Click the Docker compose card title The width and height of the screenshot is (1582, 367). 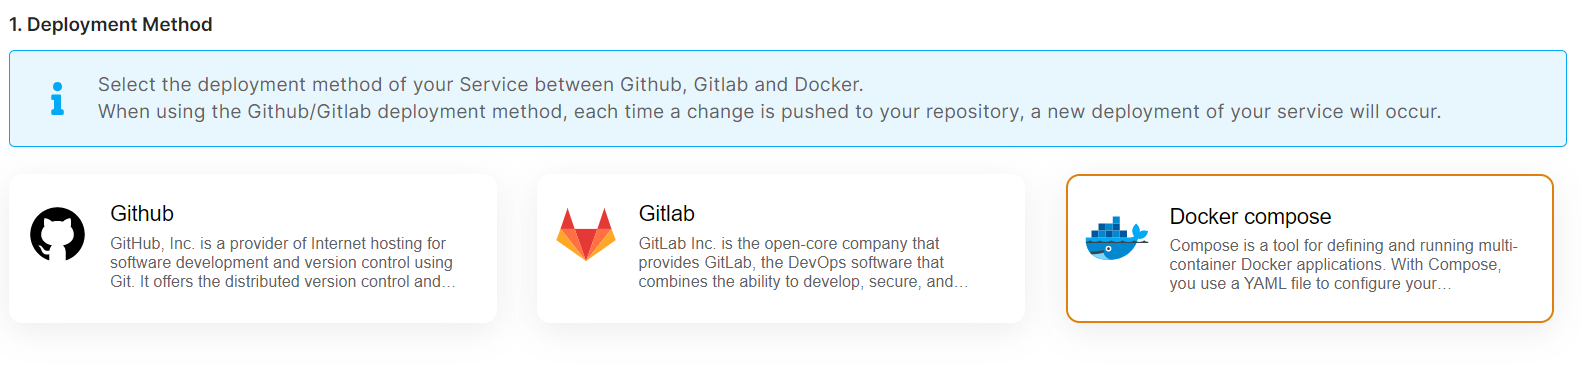pyautogui.click(x=1250, y=217)
